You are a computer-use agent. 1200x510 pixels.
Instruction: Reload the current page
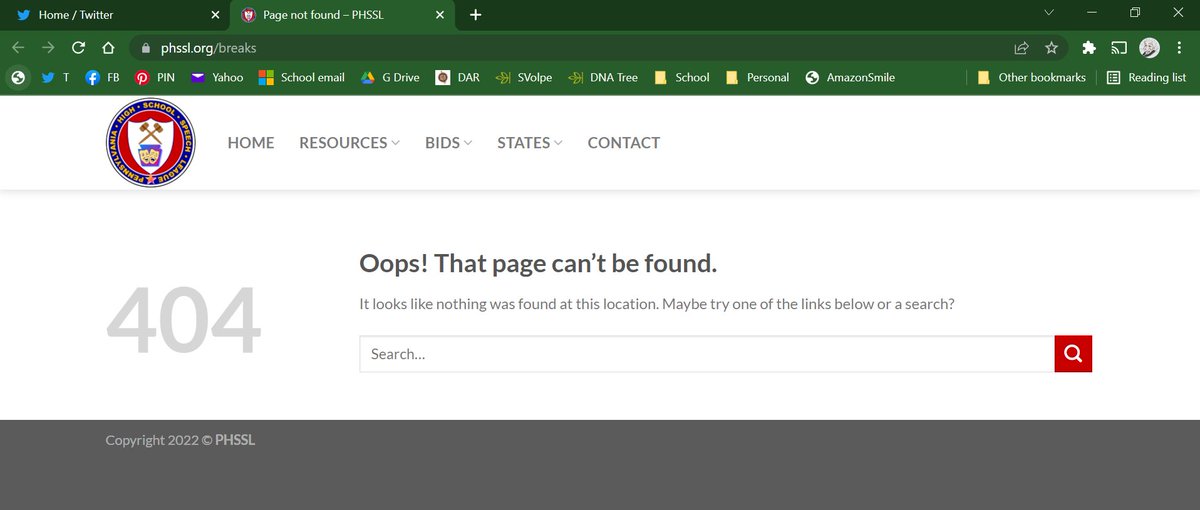click(78, 47)
